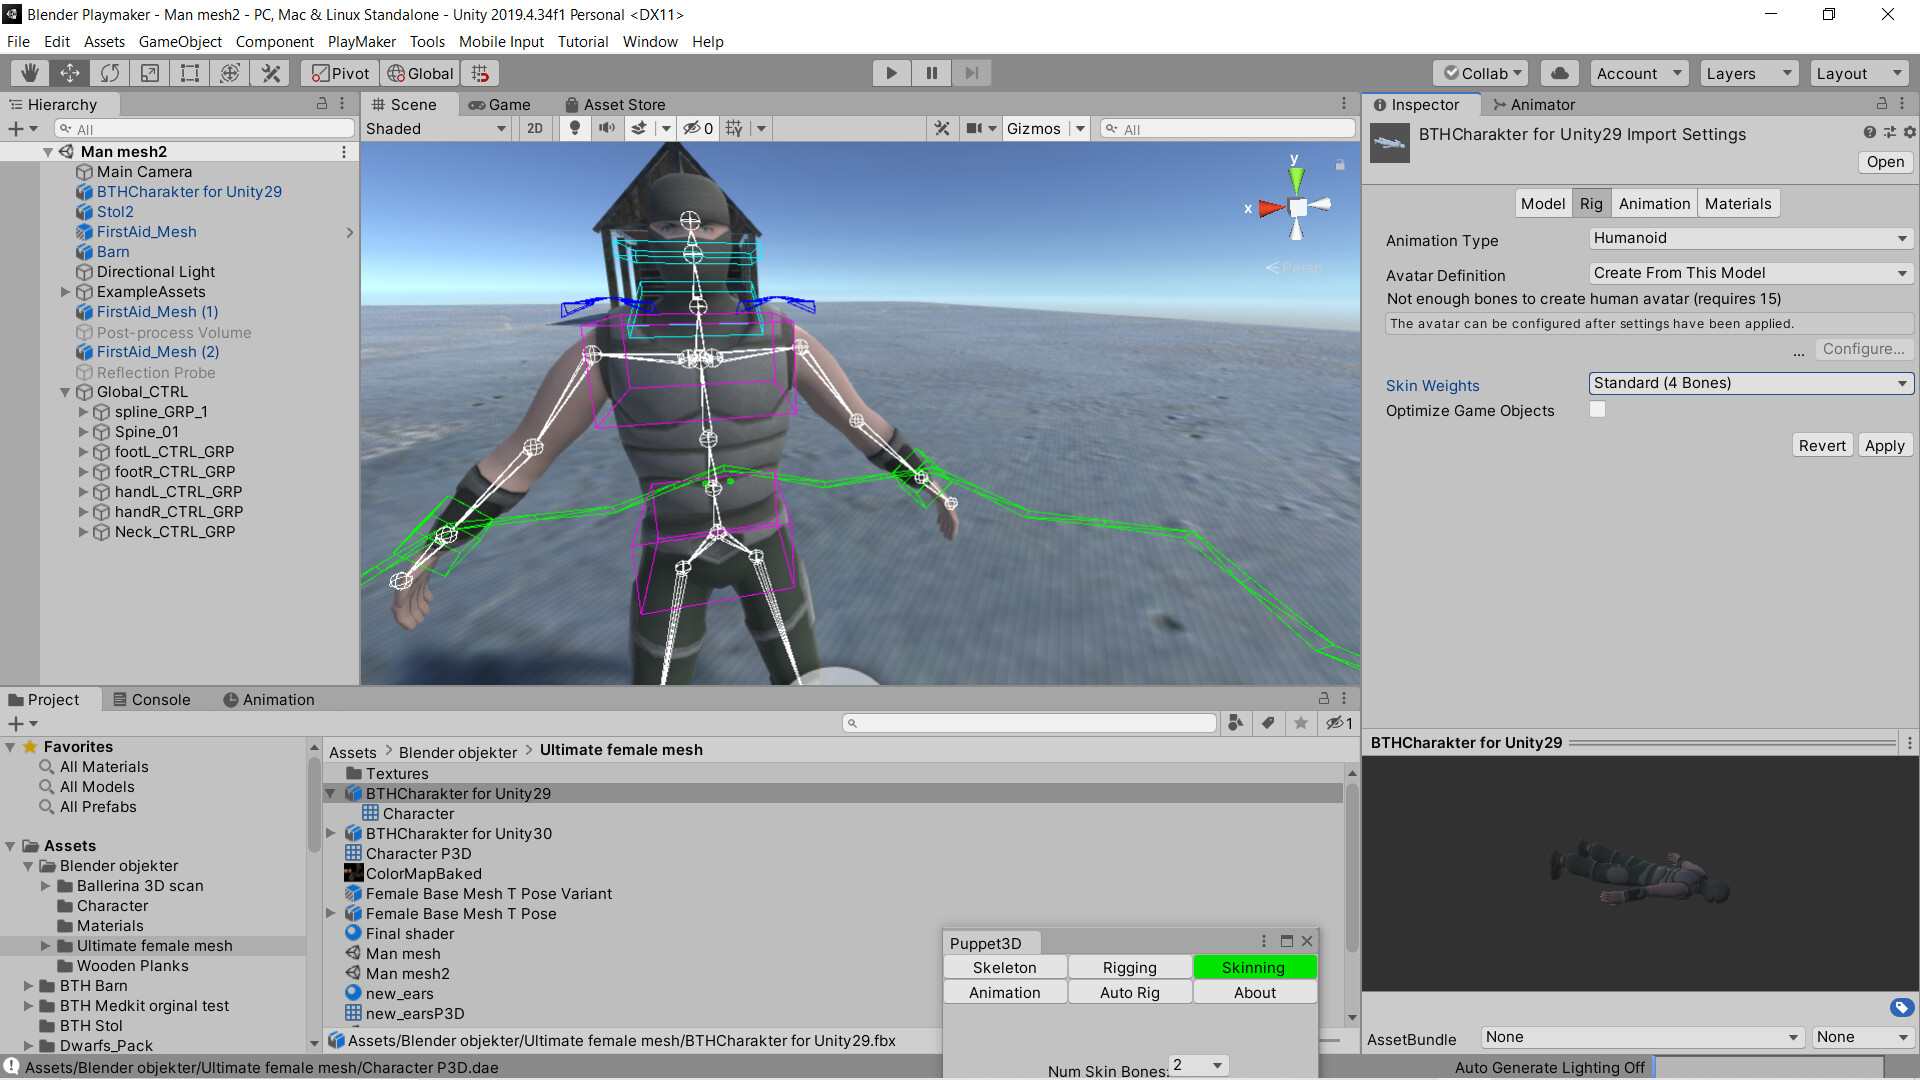Switch to the Animation tab in Import Settings
1920x1080 pixels.
click(x=1654, y=203)
